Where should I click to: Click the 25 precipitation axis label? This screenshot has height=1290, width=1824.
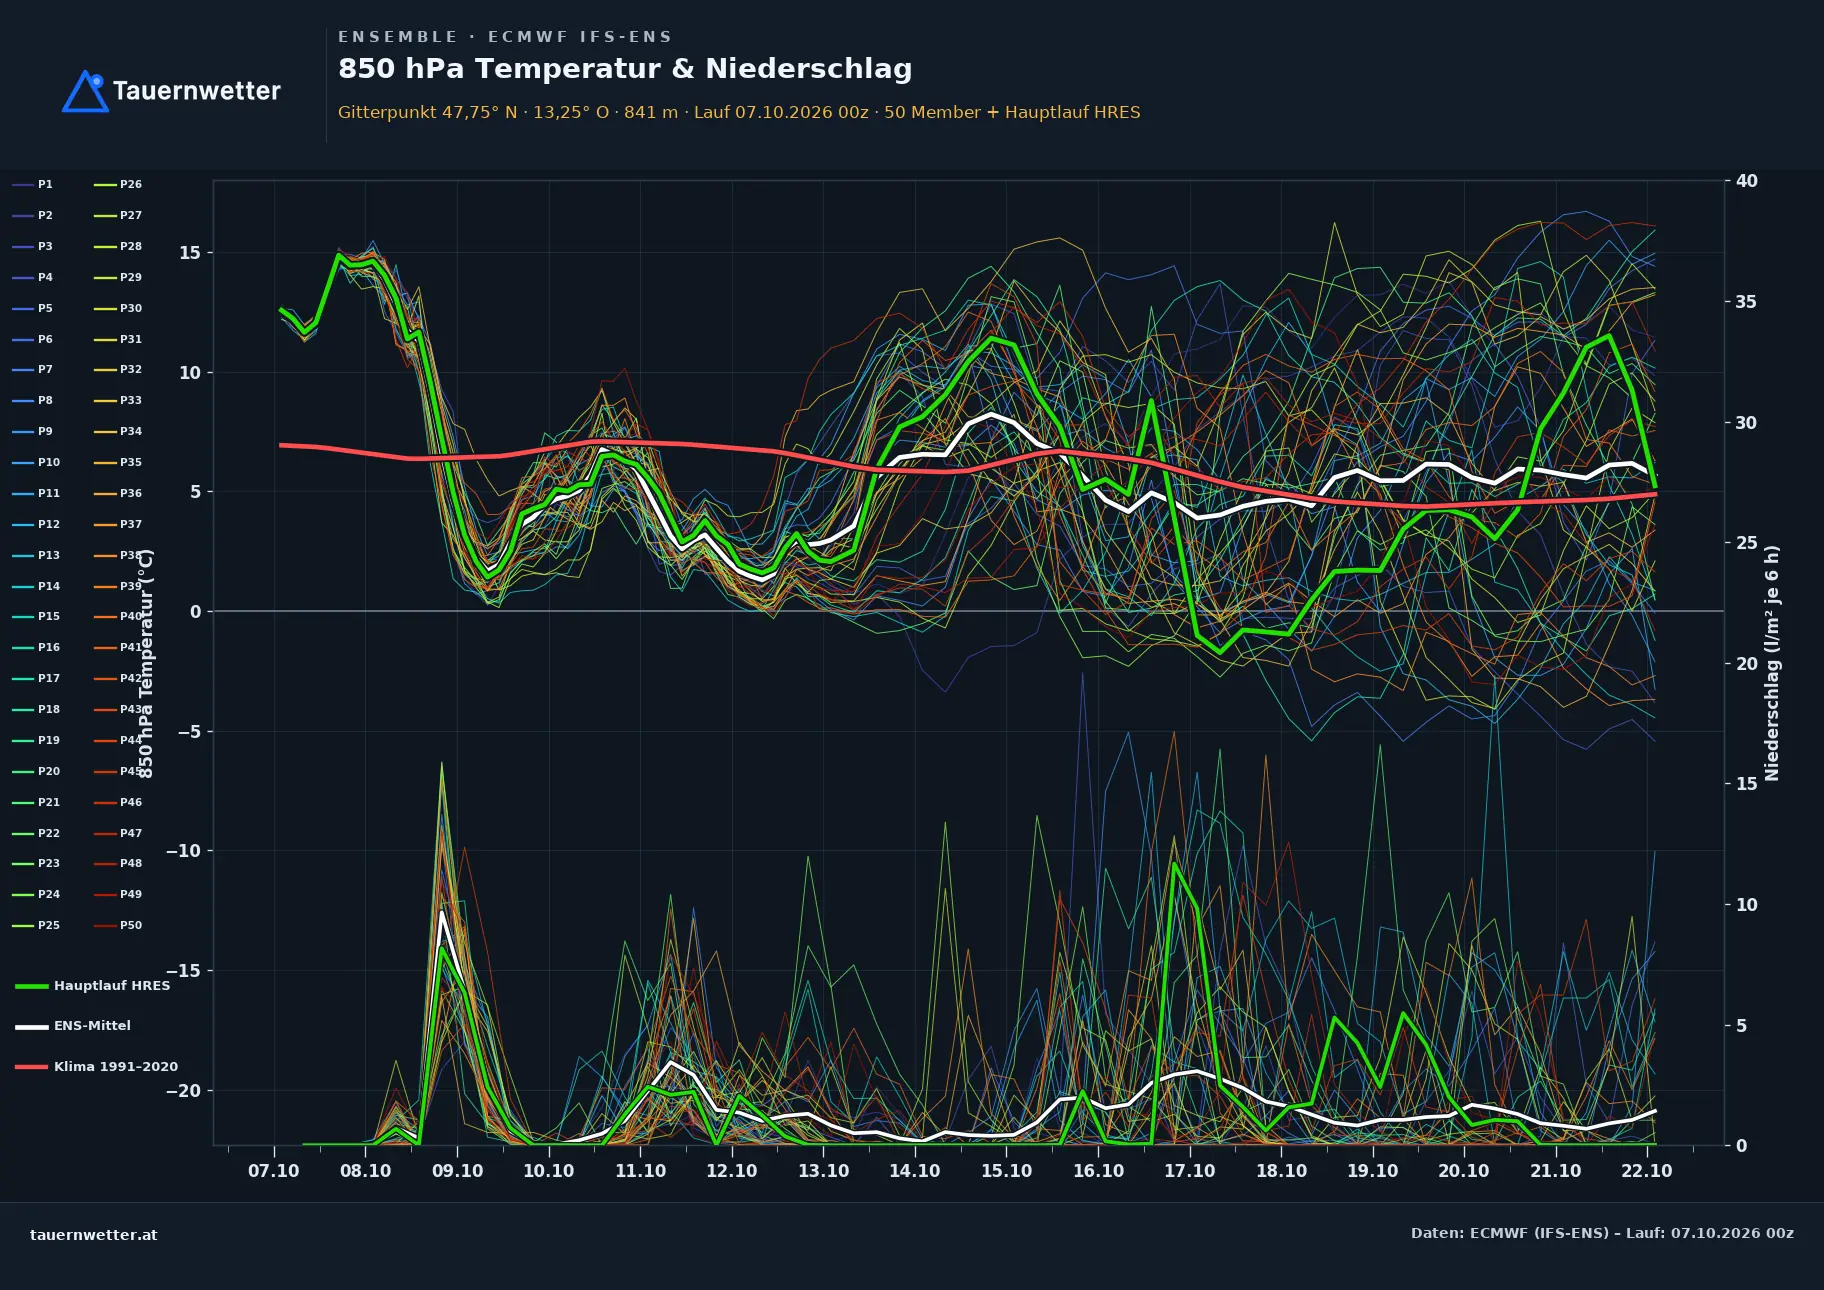point(1747,543)
